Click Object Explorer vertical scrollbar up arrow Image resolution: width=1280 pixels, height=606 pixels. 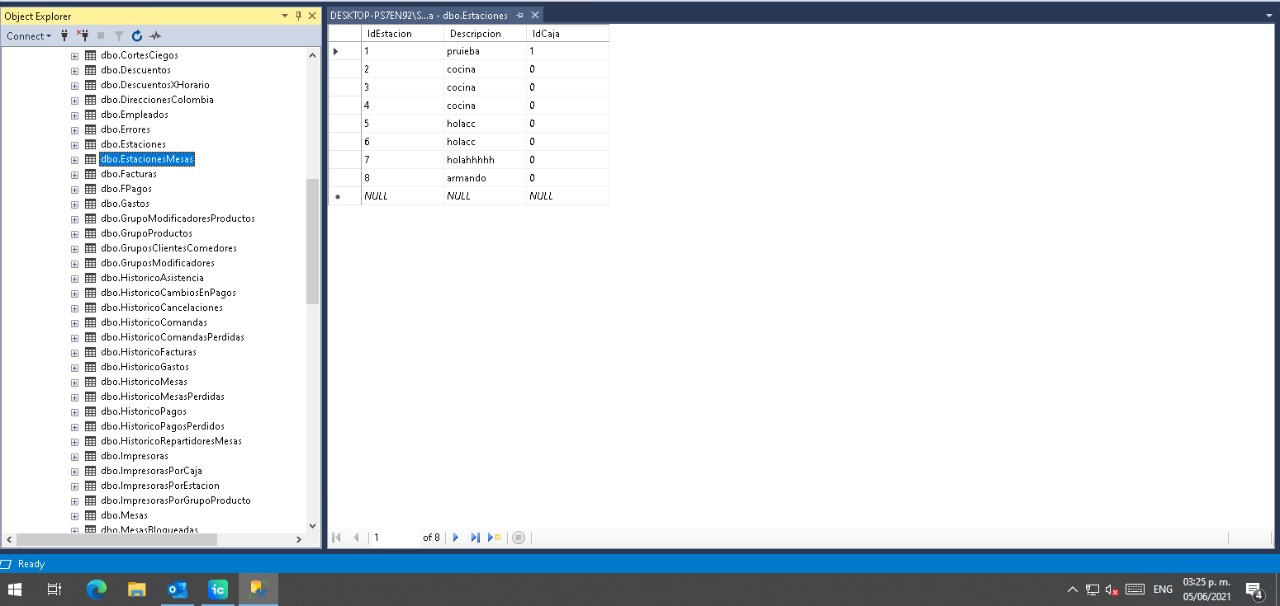pos(312,55)
